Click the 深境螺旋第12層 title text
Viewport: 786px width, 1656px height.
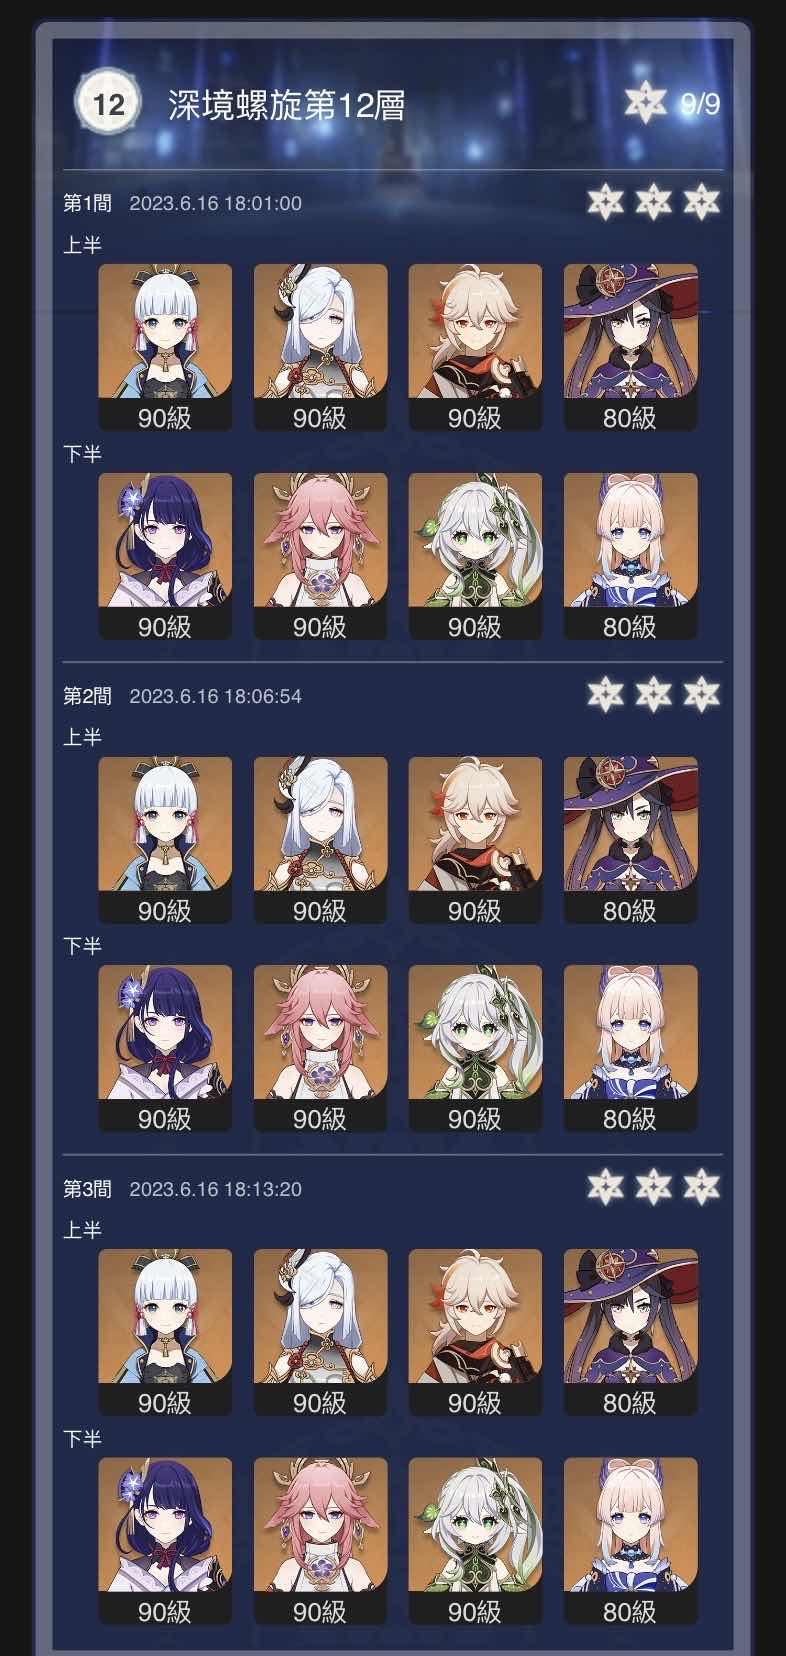pos(286,104)
